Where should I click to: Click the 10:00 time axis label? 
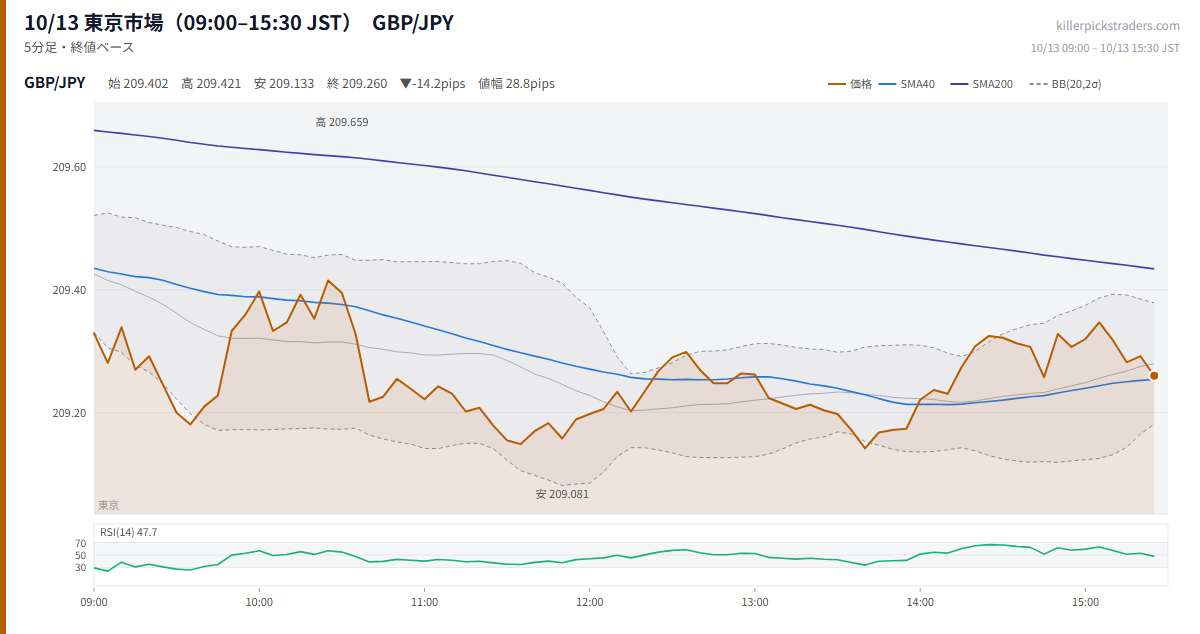click(259, 602)
